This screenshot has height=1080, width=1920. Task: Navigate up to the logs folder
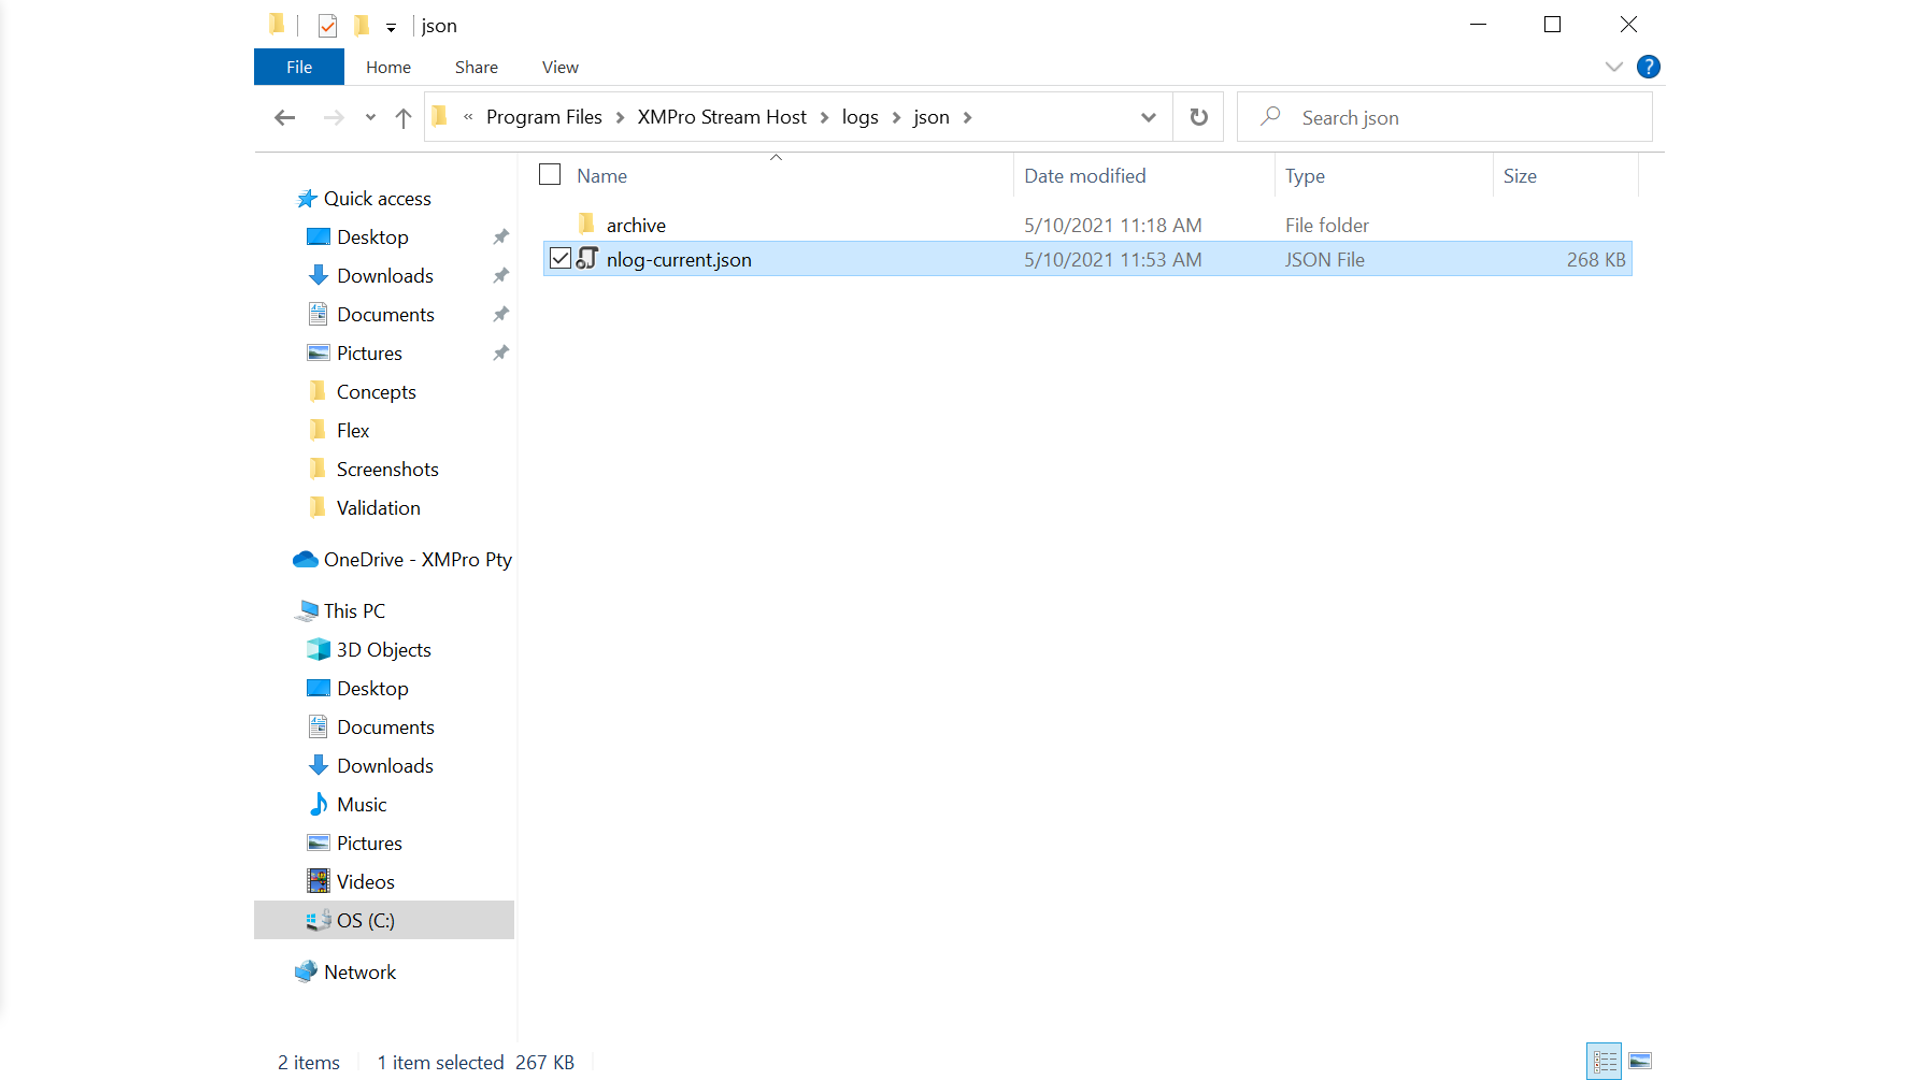[402, 116]
